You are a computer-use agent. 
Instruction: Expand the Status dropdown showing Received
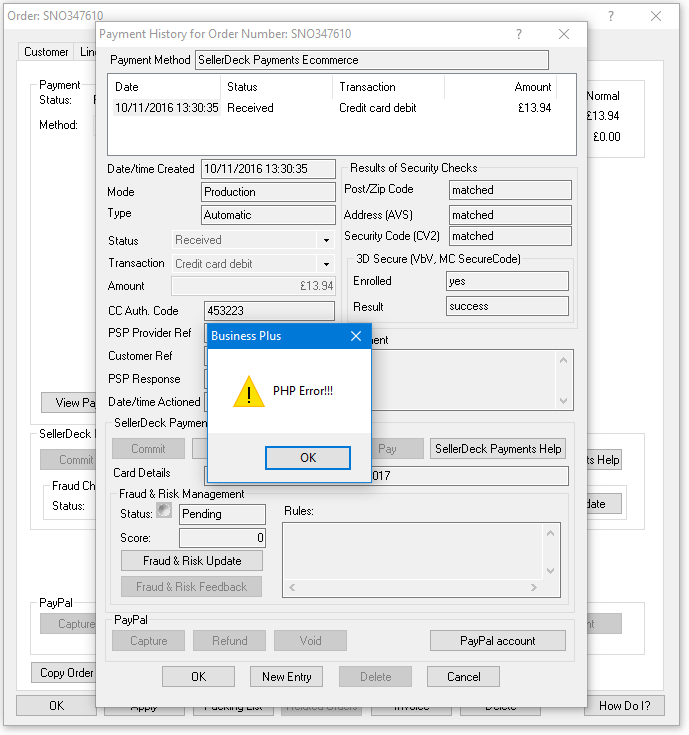(x=326, y=240)
